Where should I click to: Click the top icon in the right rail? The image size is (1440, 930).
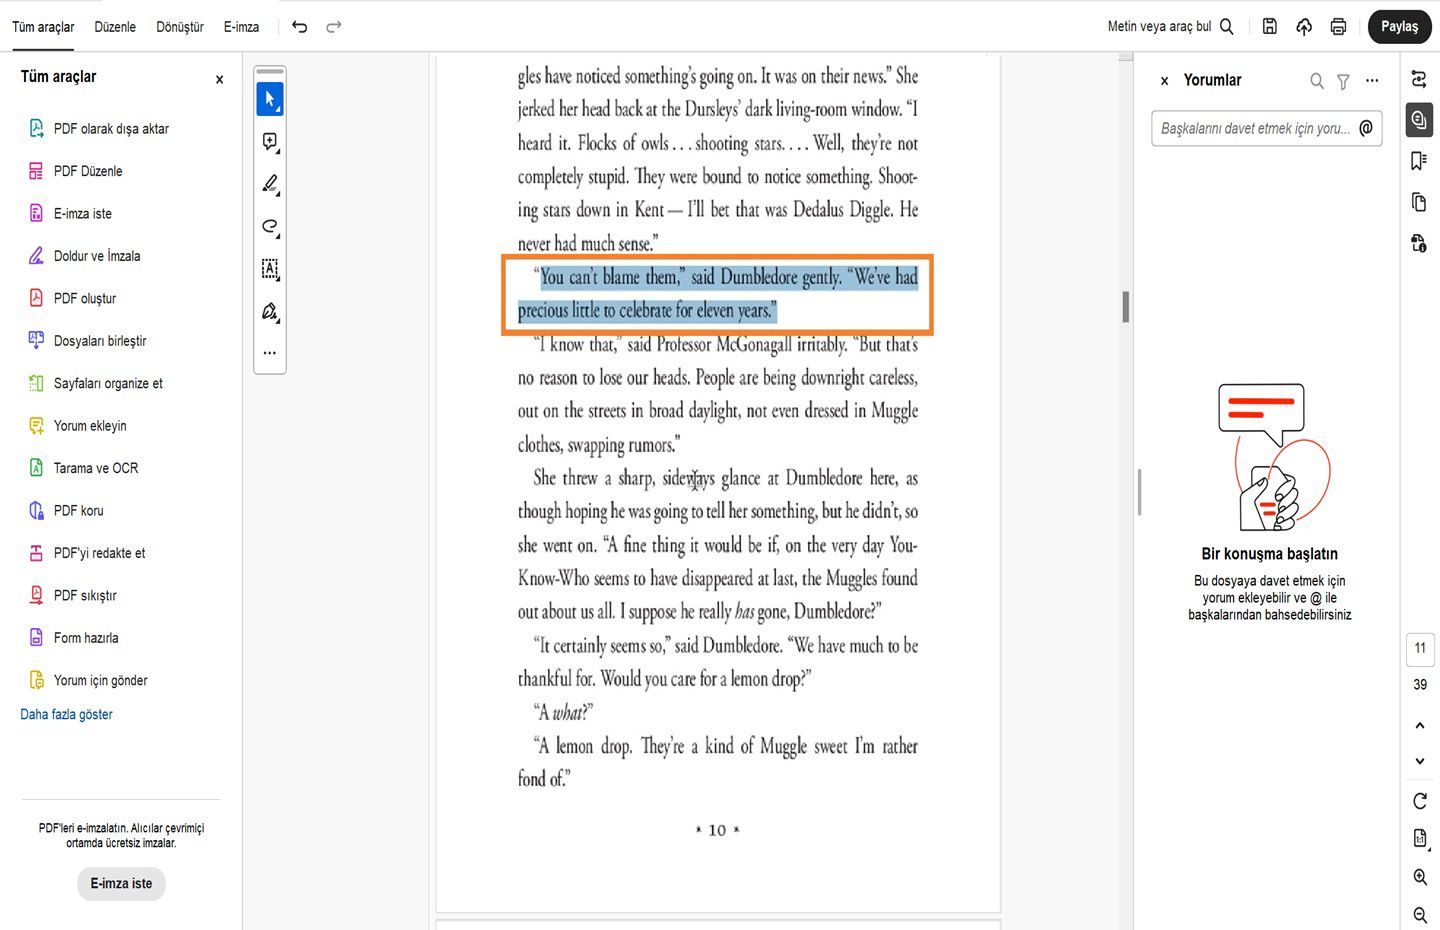[x=1418, y=79]
